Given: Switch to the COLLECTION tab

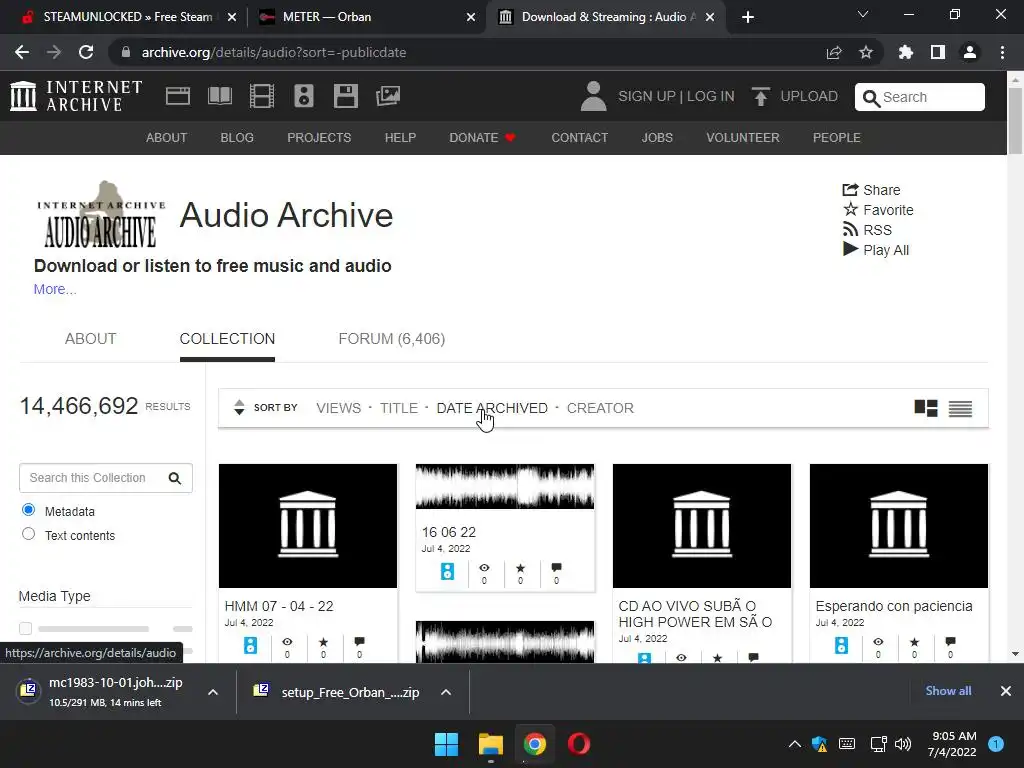Looking at the screenshot, I should click(227, 339).
